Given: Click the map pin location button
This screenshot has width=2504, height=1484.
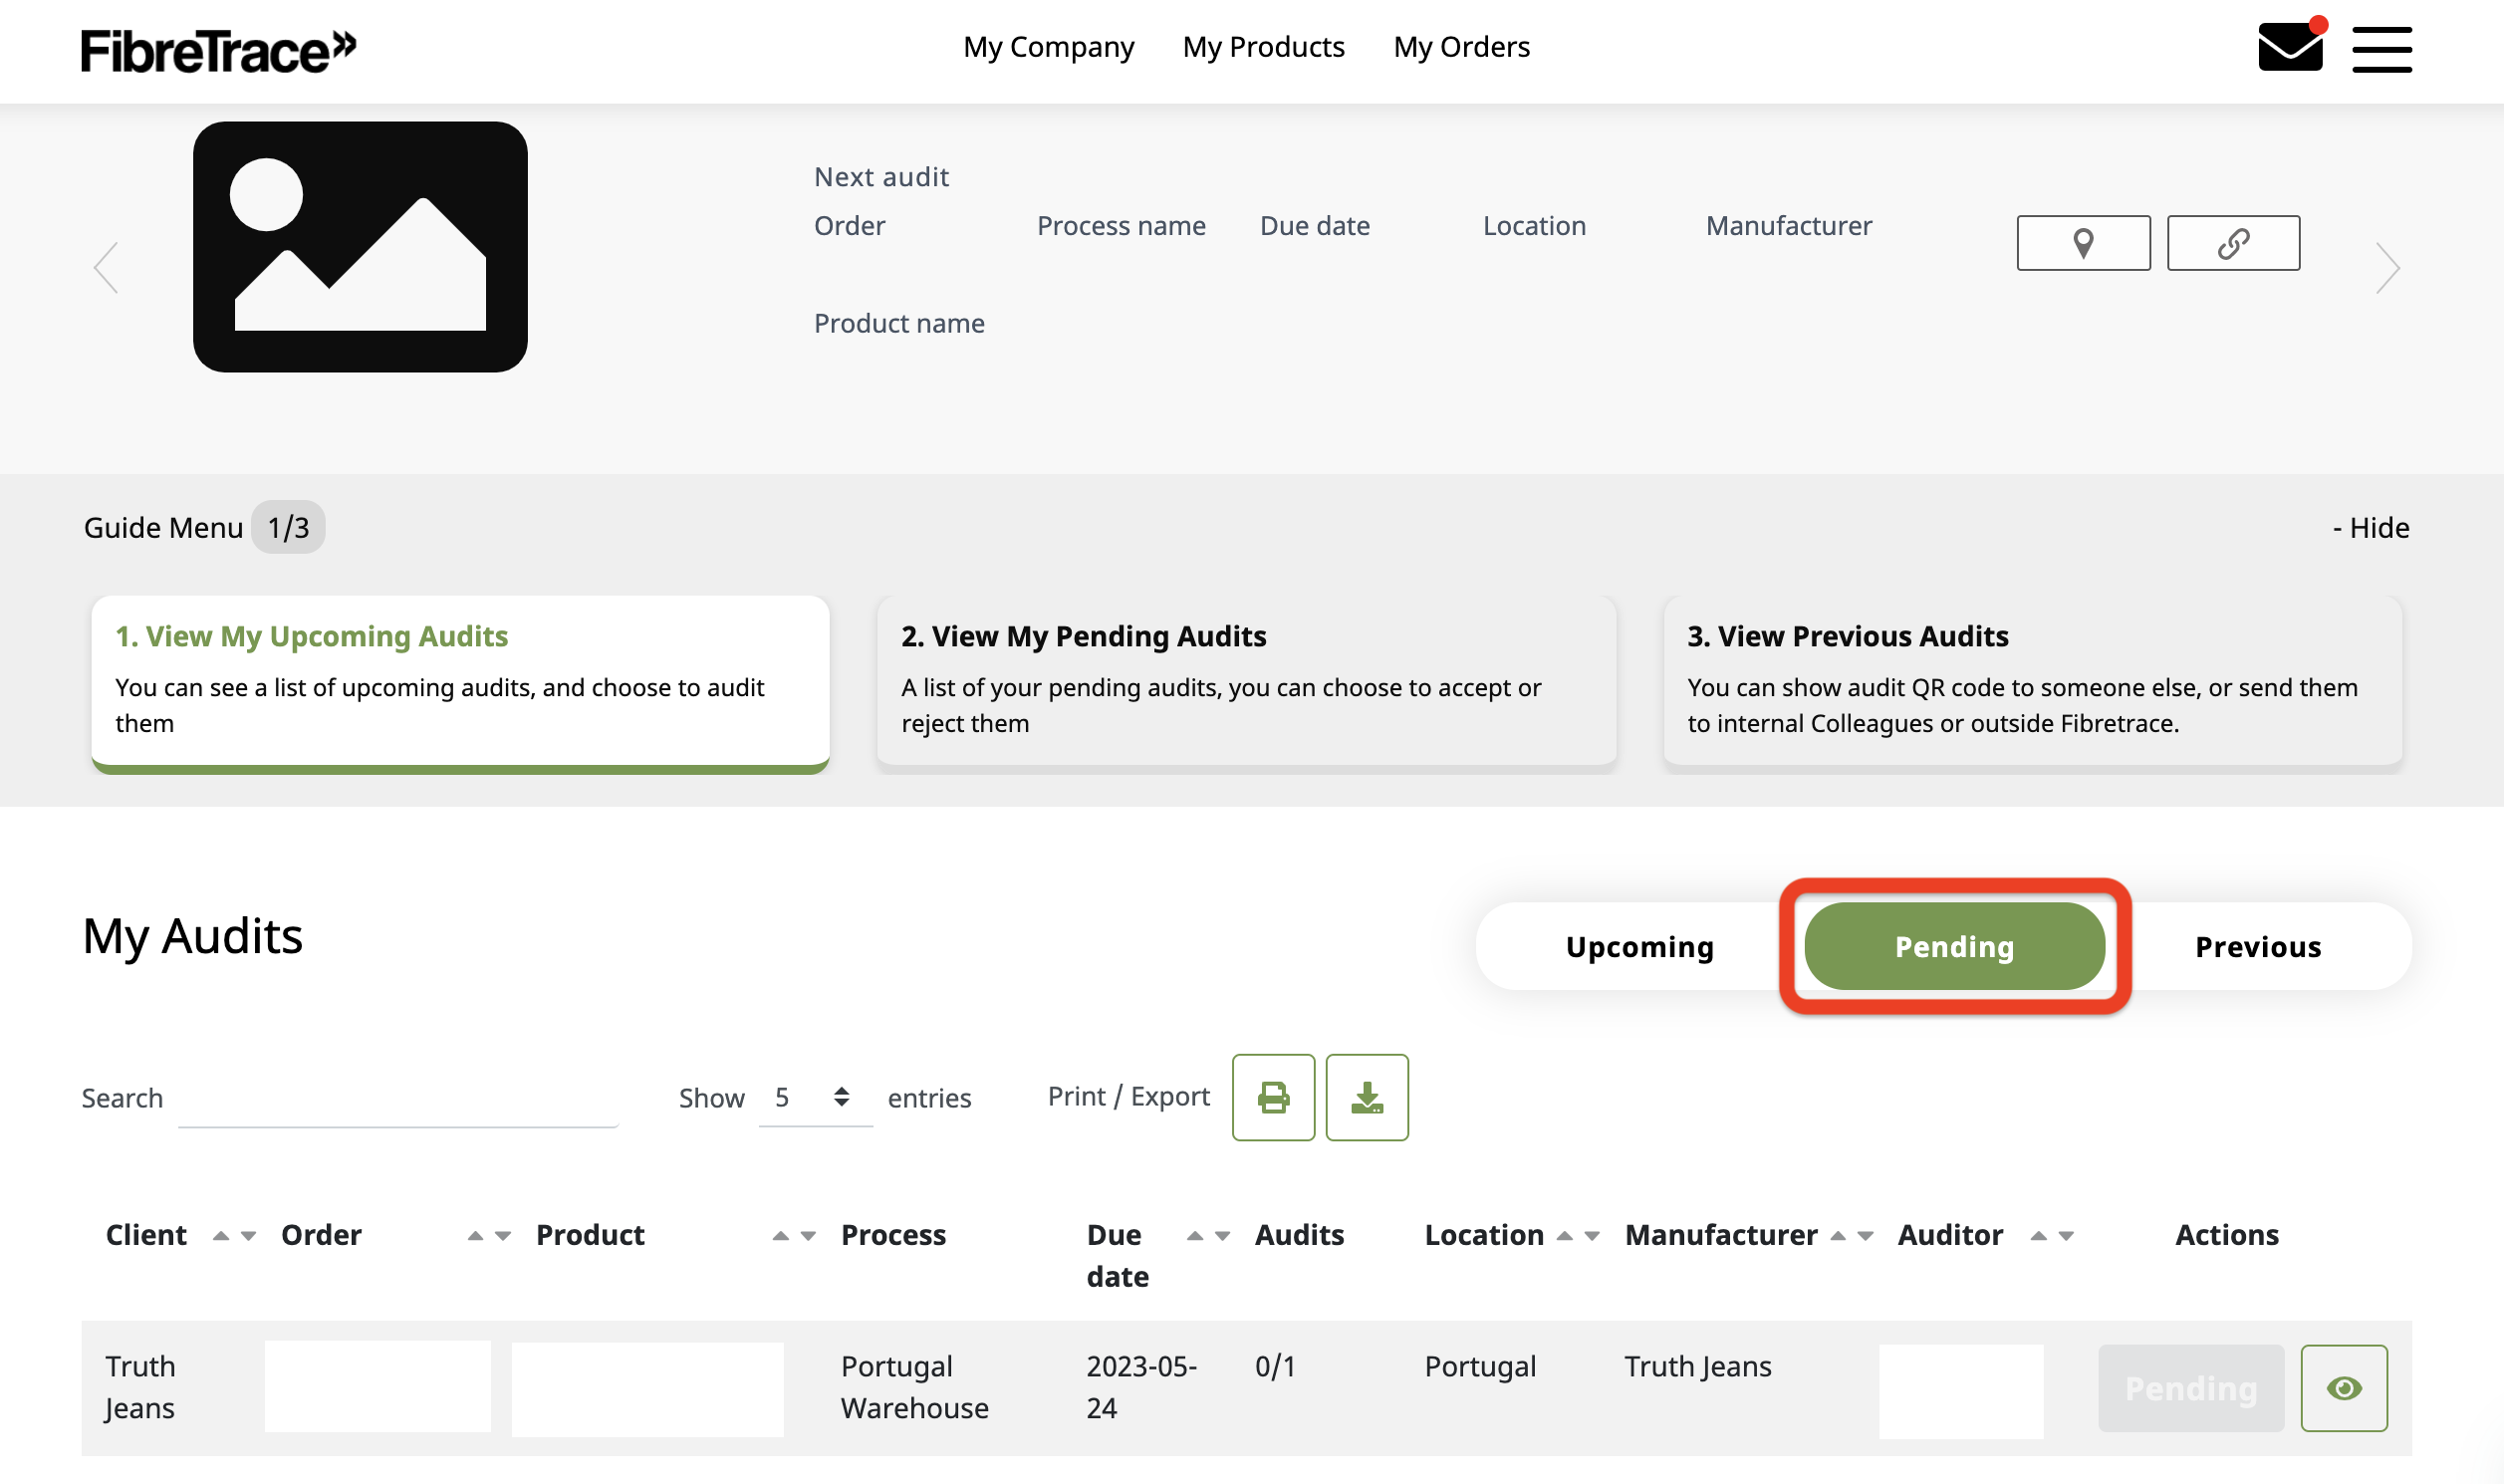Looking at the screenshot, I should pos(2083,243).
